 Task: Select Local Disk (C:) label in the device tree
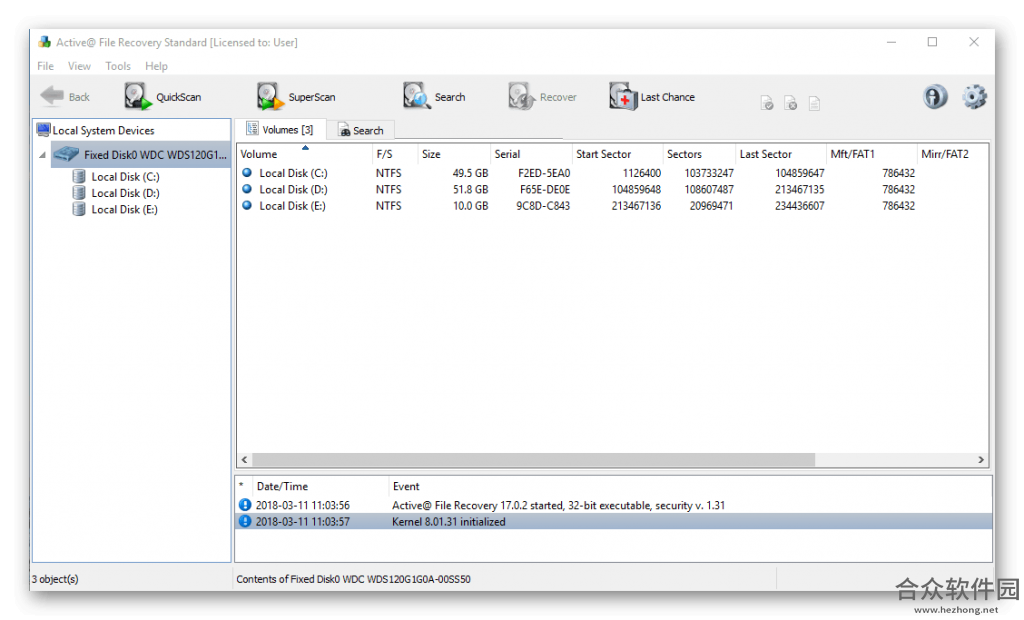pyautogui.click(x=125, y=176)
